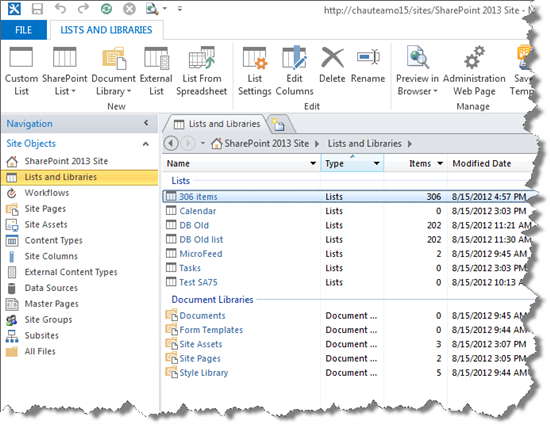Image resolution: width=550 pixels, height=424 pixels.
Task: Click the gray Stop icon in title bar
Action: pos(129,9)
